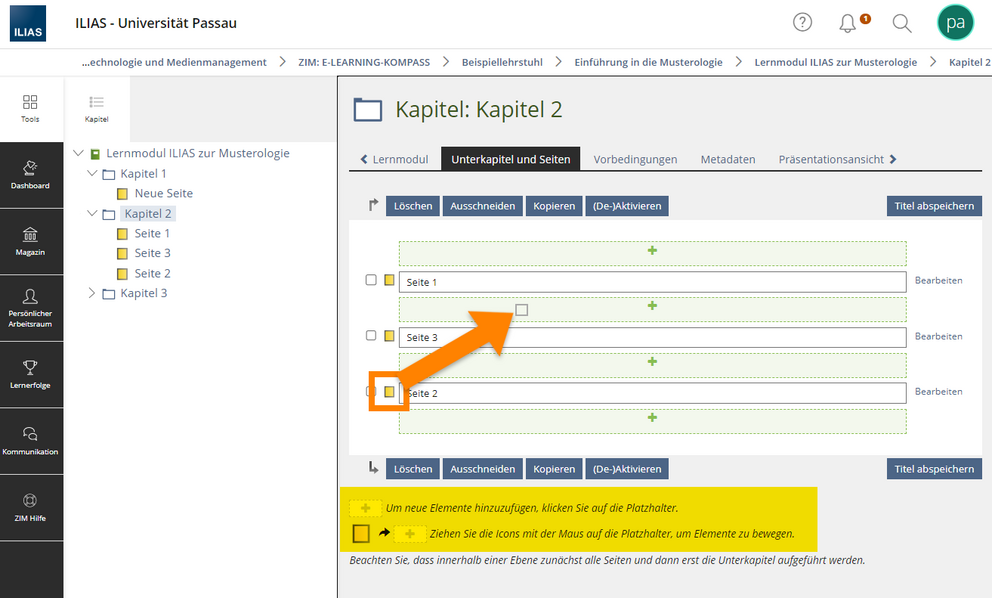The image size is (992, 598).
Task: Open the Dashboard sidebar icon
Action: [31, 173]
